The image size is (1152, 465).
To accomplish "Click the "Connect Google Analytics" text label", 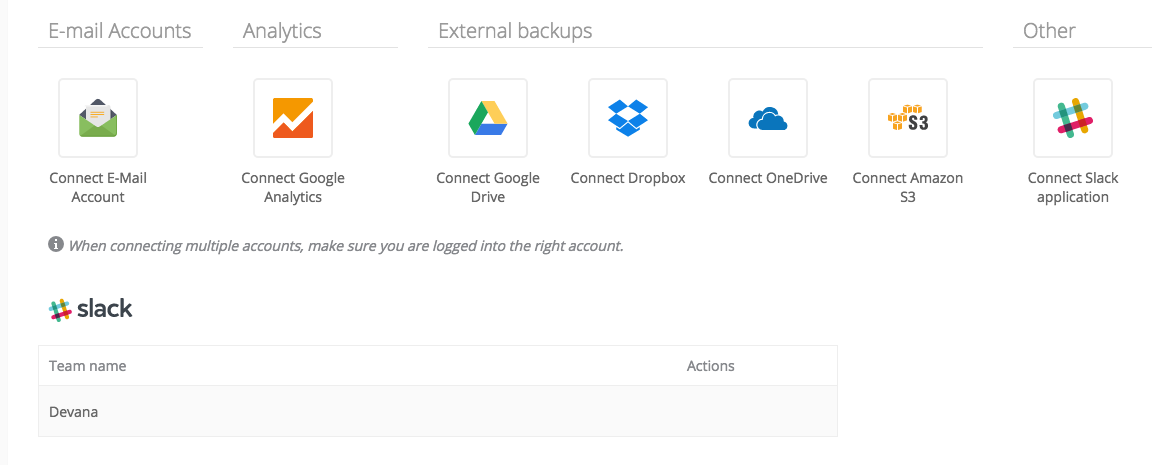I will pos(293,188).
